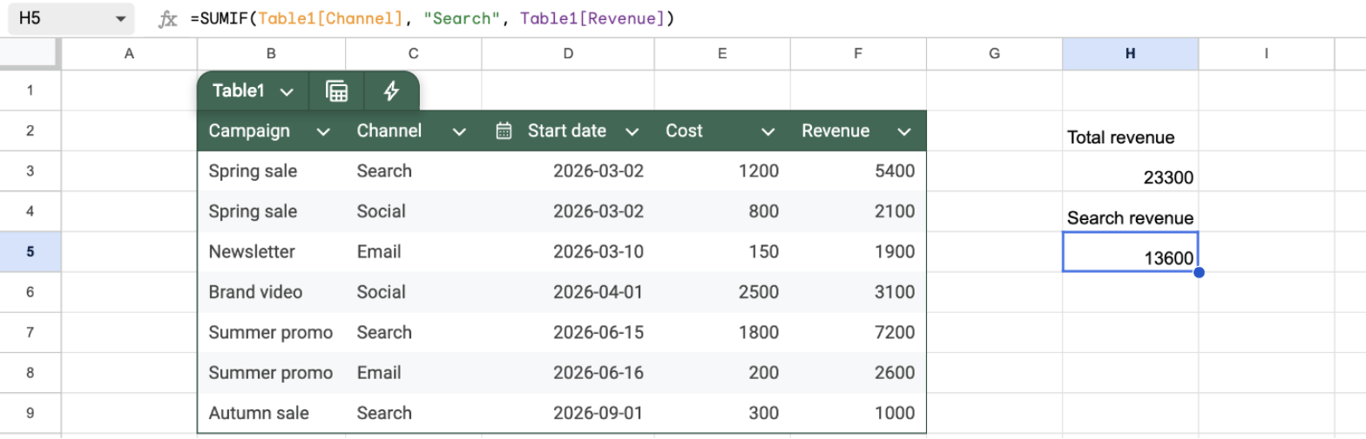1366x439 pixels.
Task: Select column E header
Action: [722, 54]
